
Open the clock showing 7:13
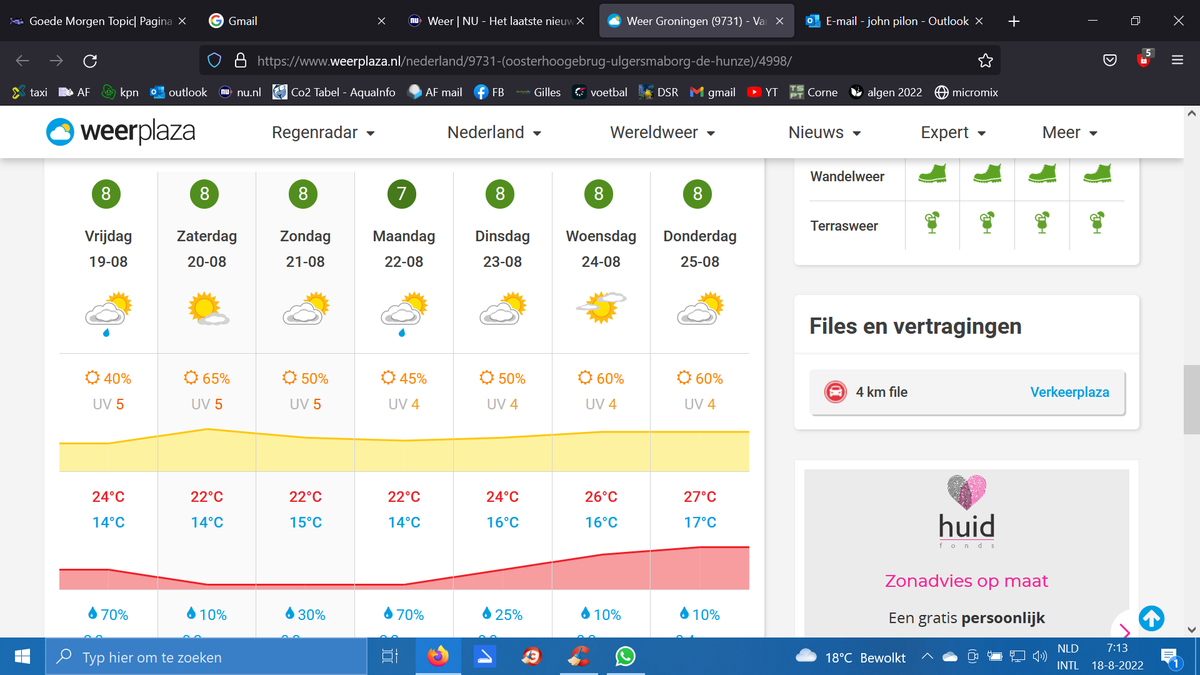(1118, 648)
